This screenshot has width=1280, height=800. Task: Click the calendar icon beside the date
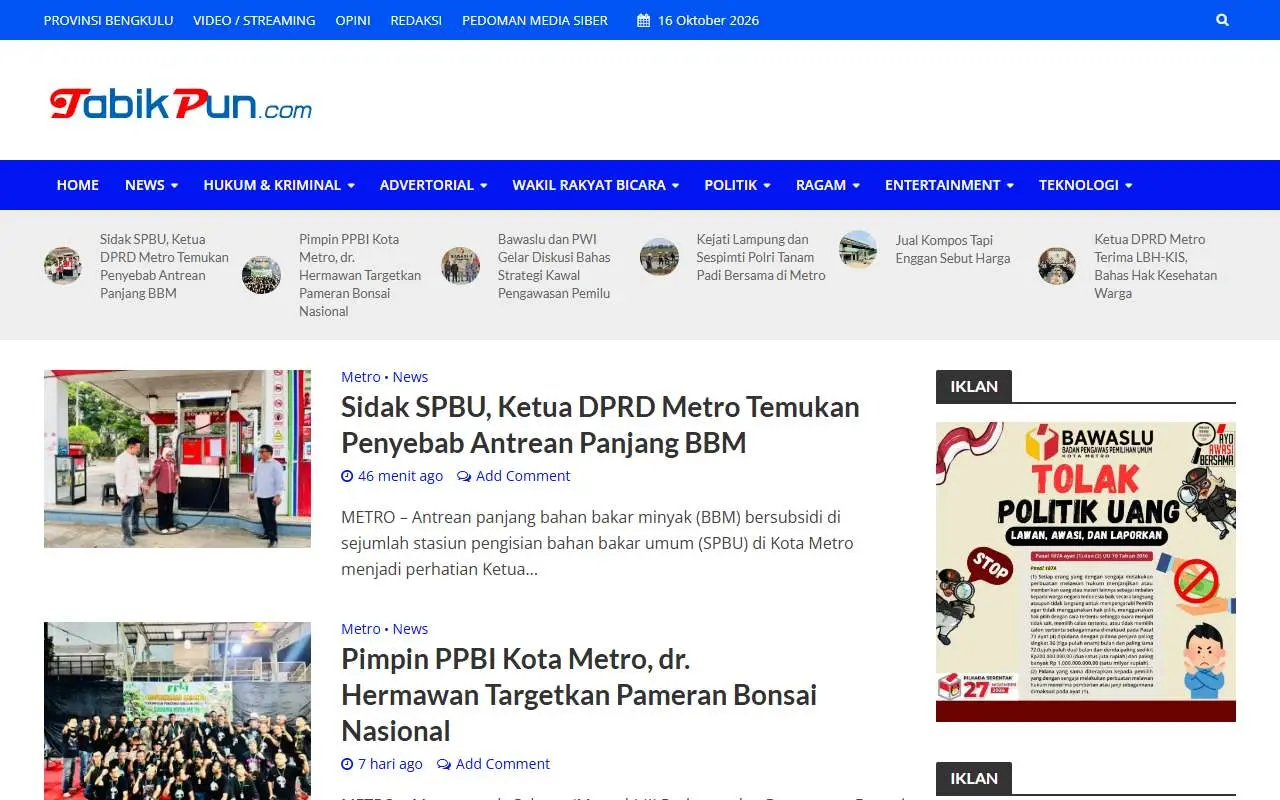[x=643, y=20]
